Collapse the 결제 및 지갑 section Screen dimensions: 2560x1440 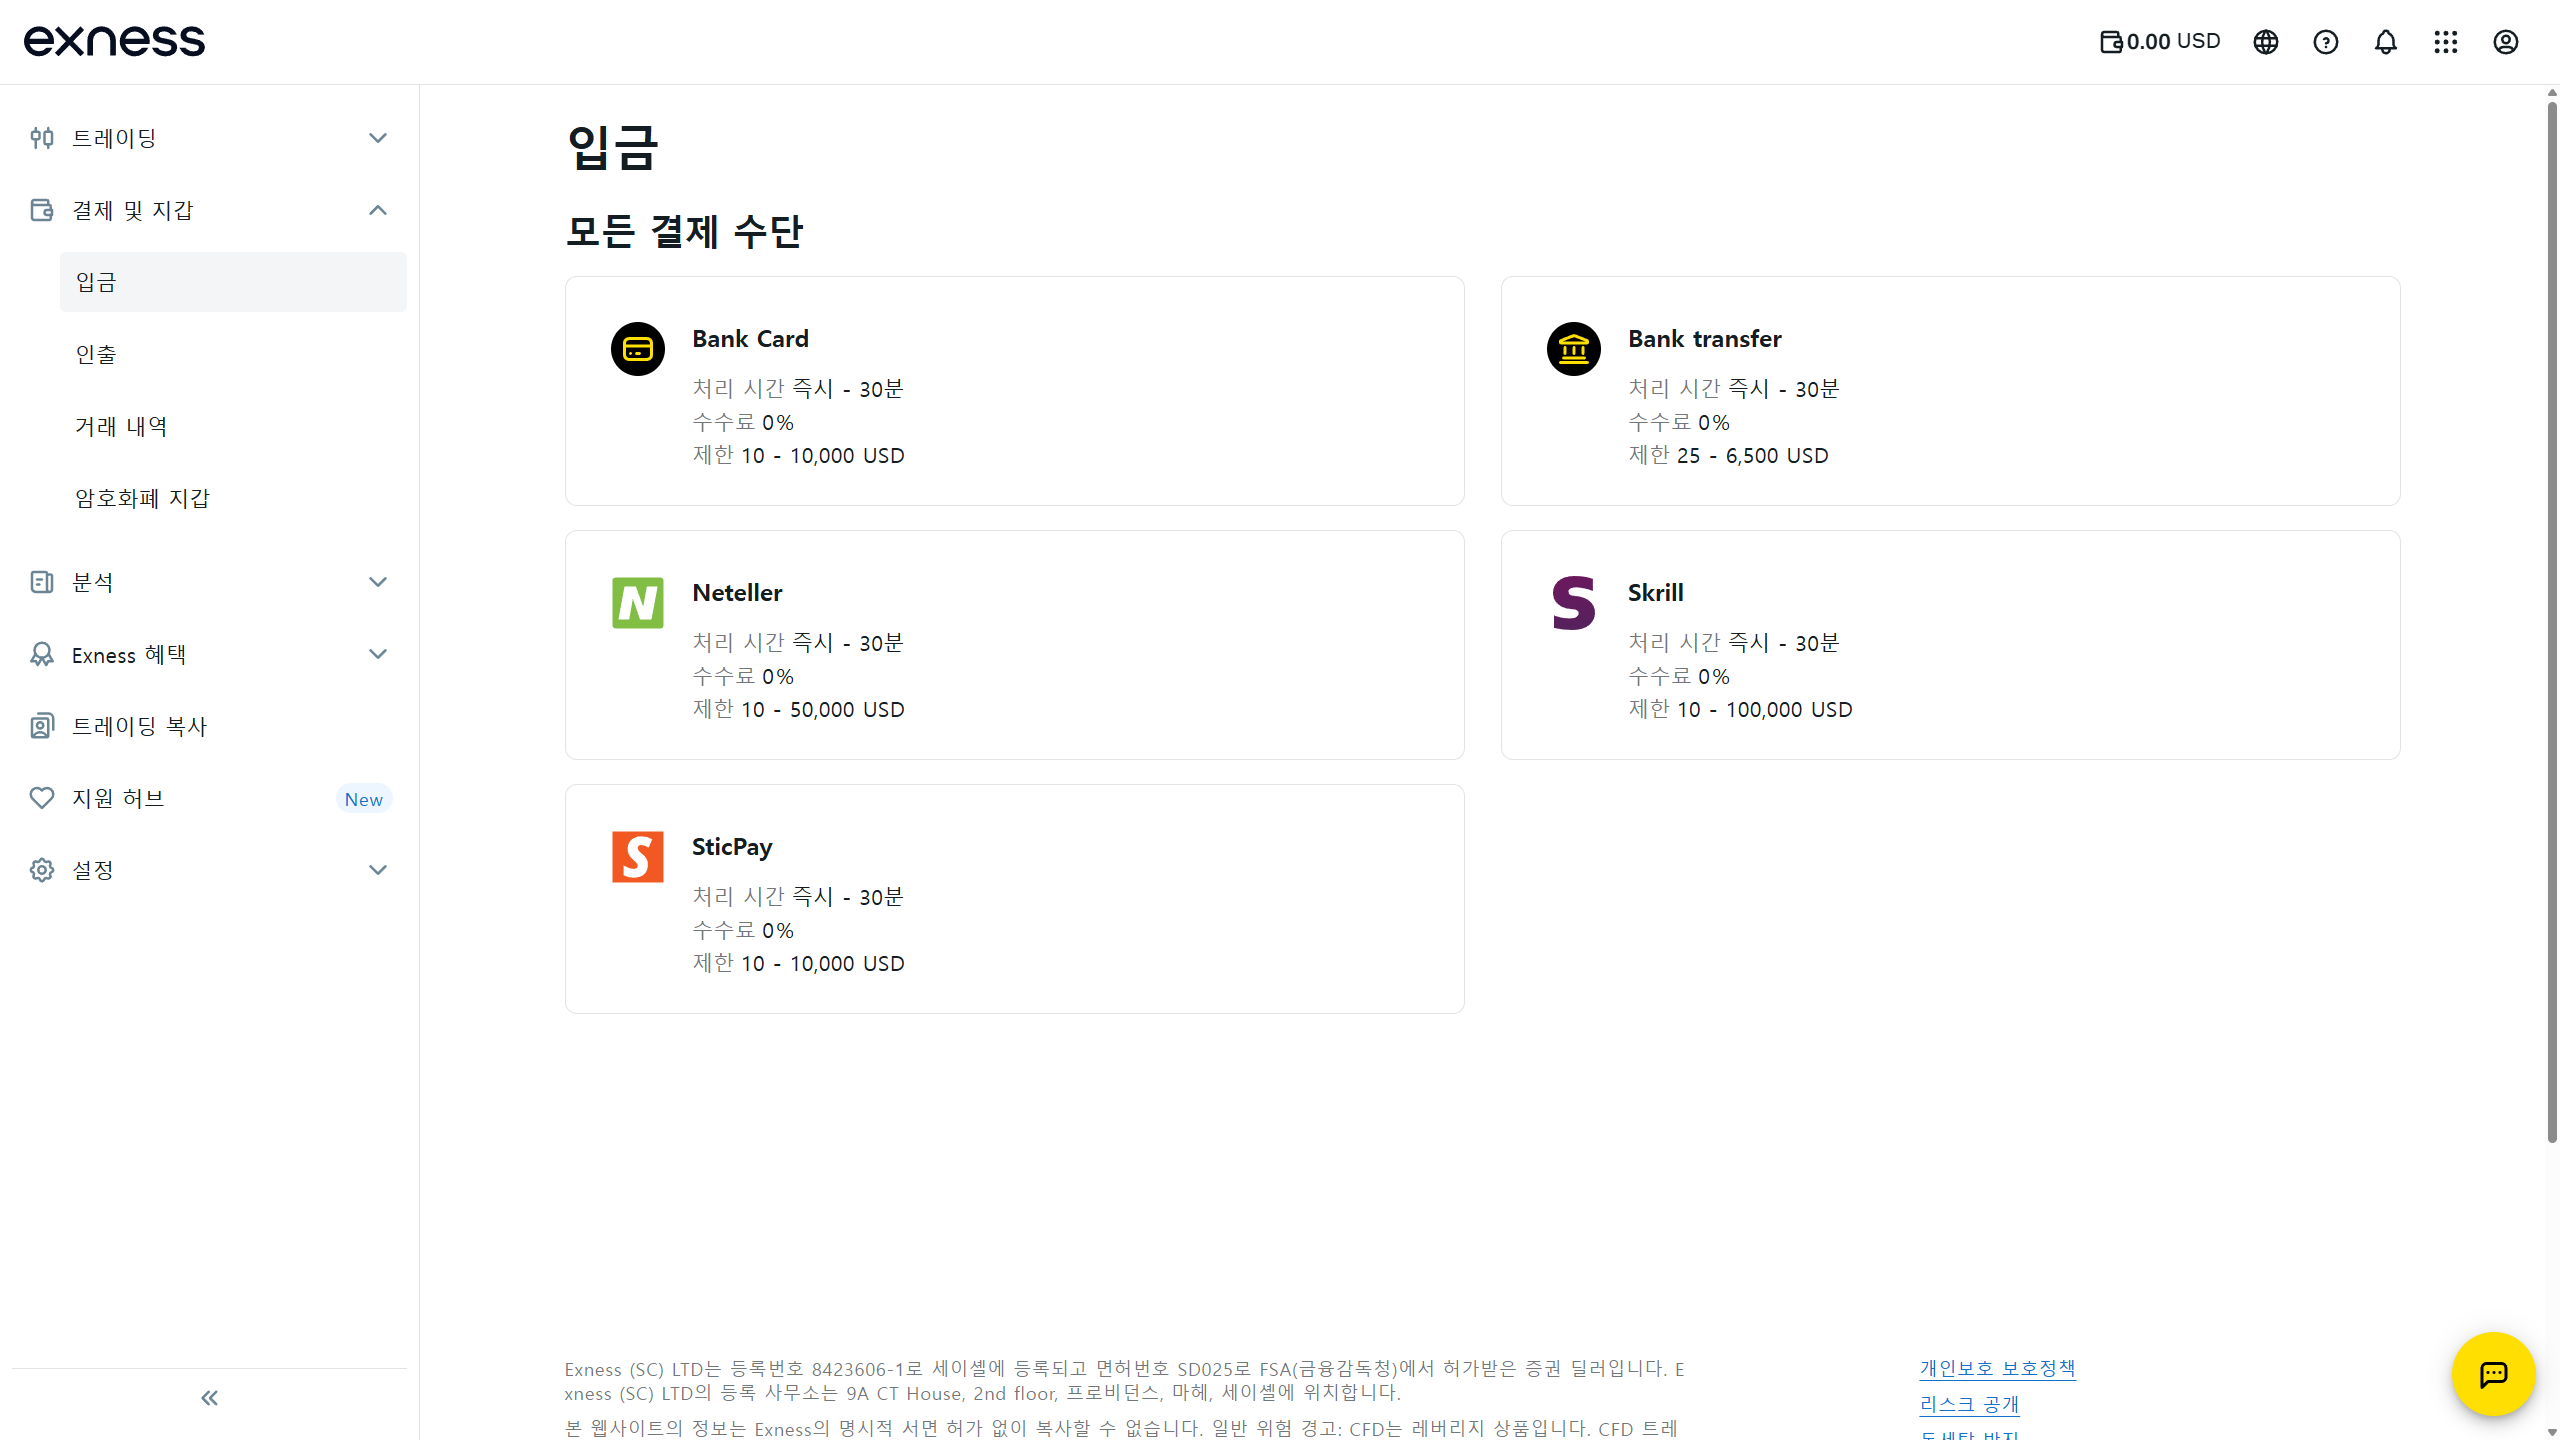[209, 210]
